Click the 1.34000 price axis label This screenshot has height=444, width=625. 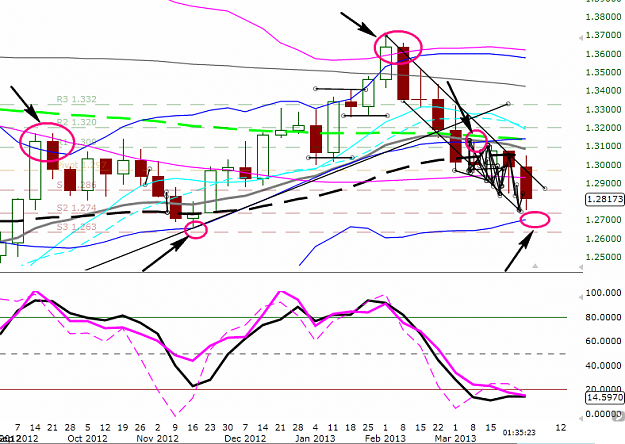603,91
